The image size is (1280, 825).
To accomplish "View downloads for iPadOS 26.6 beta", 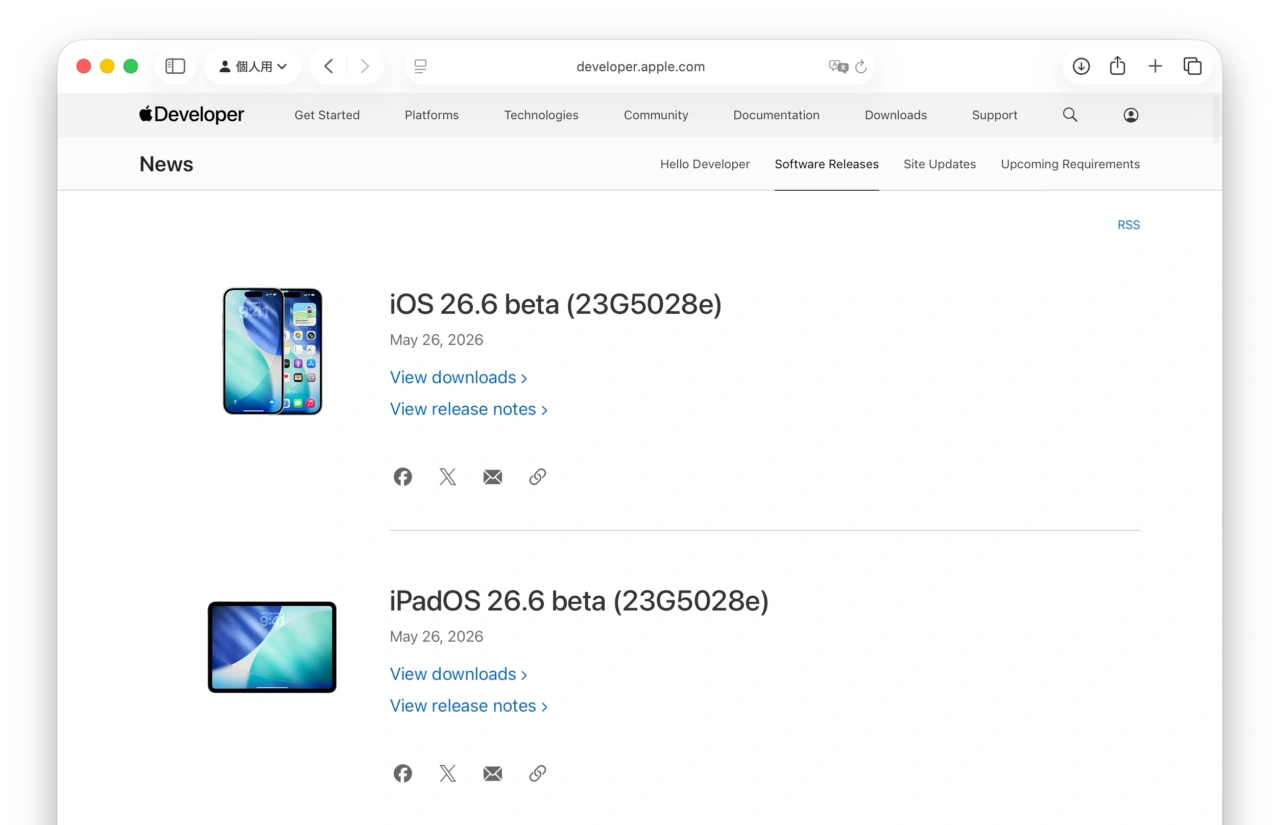I will pyautogui.click(x=459, y=674).
